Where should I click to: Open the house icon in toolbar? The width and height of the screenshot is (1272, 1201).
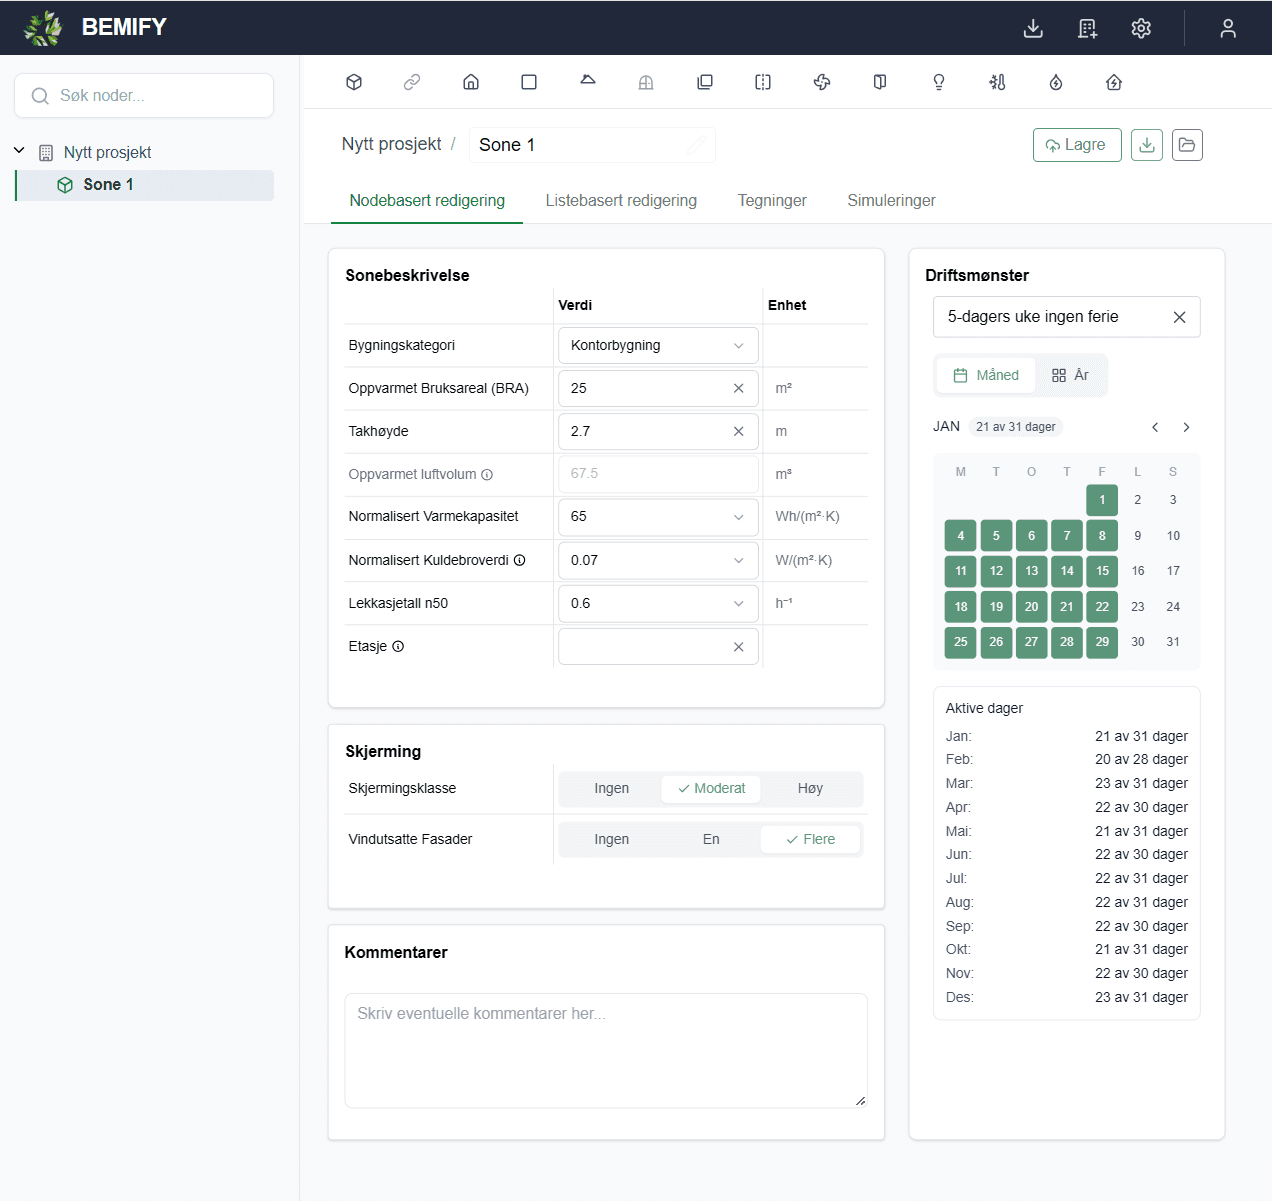(471, 82)
